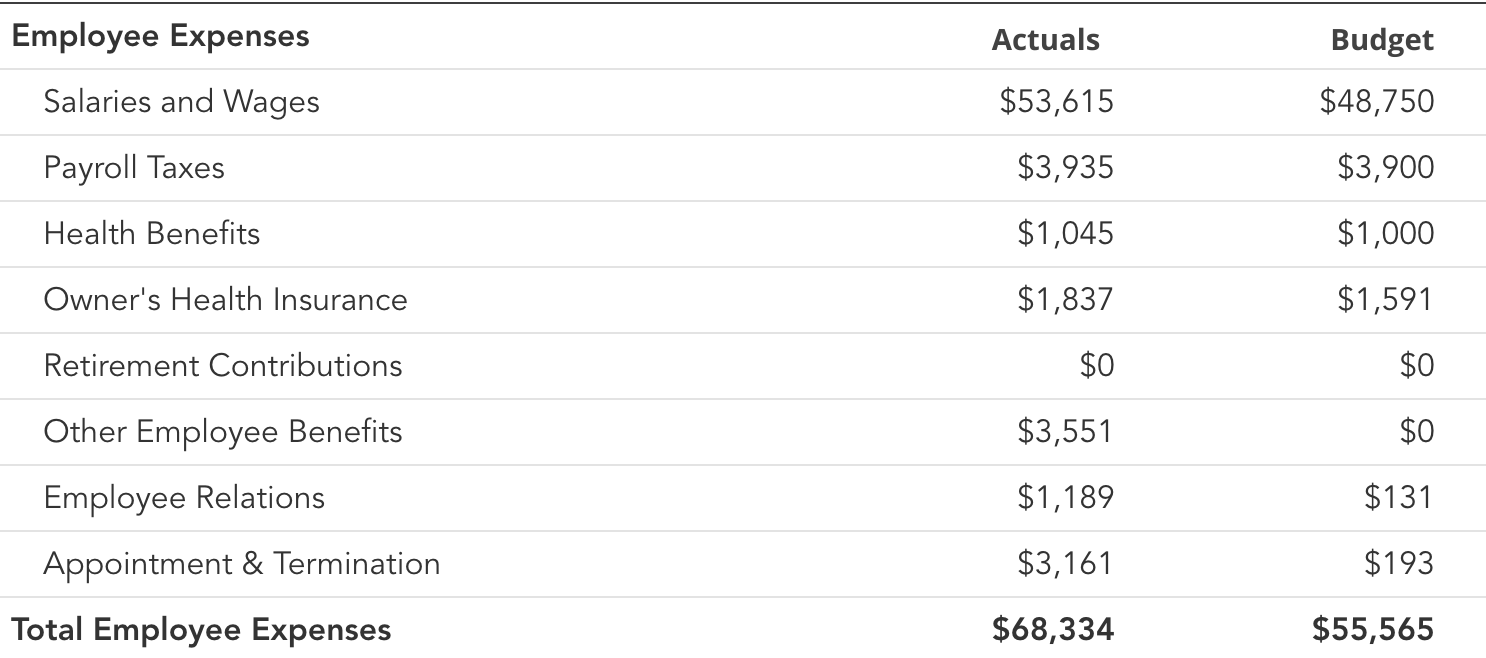This screenshot has height=658, width=1486.
Task: Click the Total Employee Expenses label
Action: tap(201, 630)
